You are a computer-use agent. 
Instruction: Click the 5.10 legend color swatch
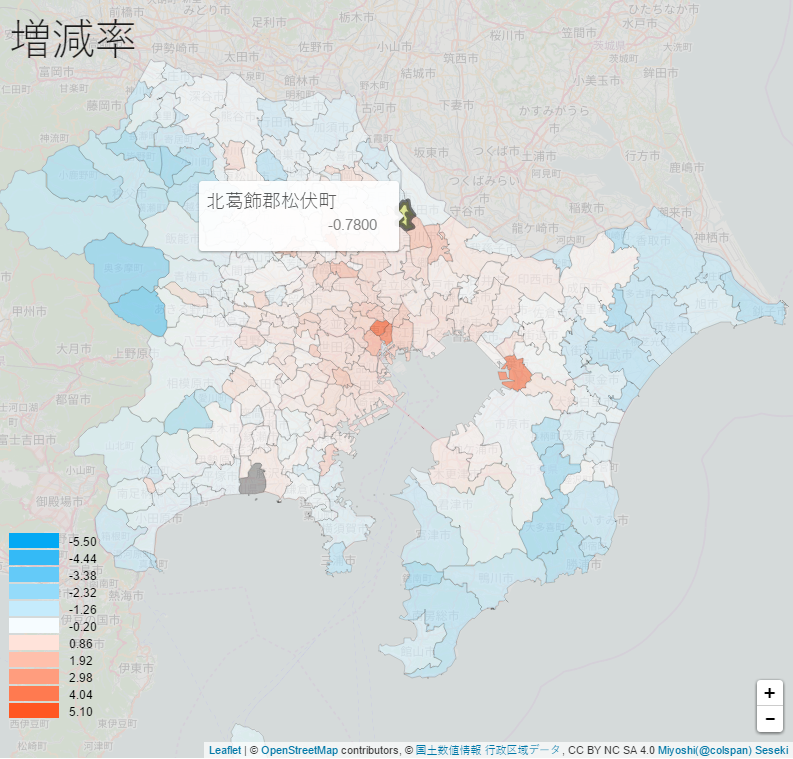click(x=34, y=711)
